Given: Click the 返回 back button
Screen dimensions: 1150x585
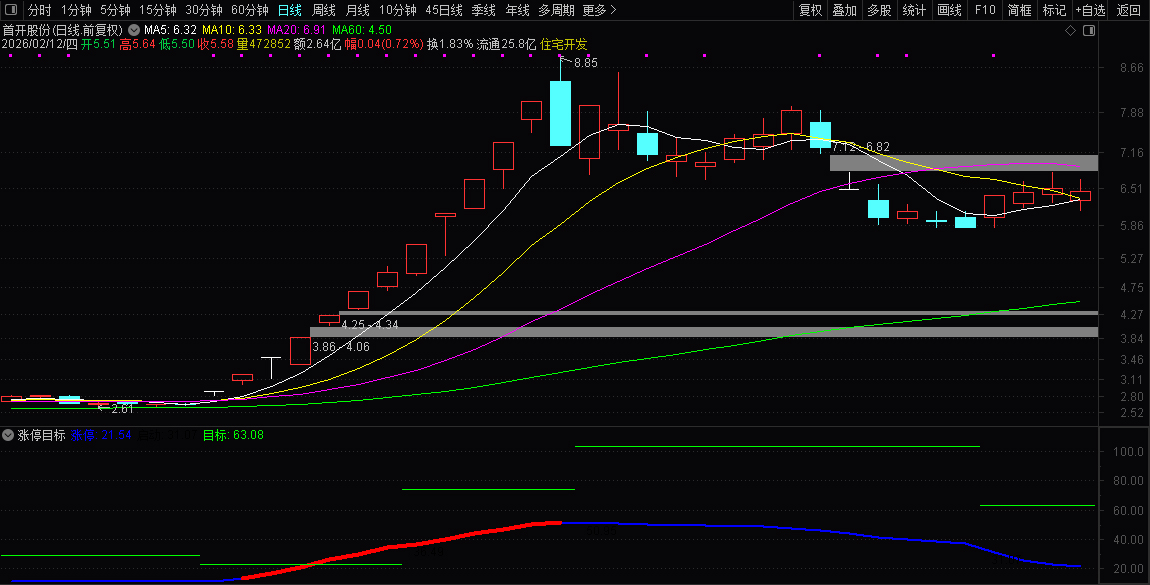Looking at the screenshot, I should click(1128, 10).
